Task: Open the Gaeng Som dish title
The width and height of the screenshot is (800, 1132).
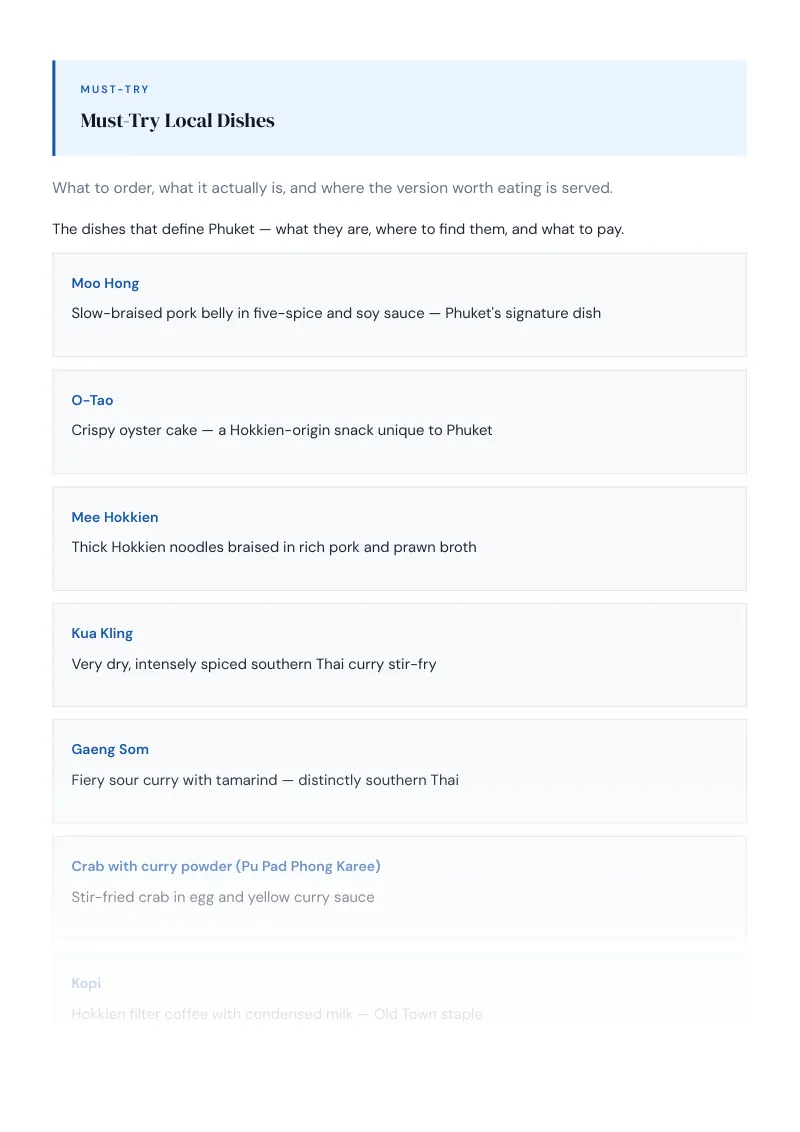Action: pos(110,749)
